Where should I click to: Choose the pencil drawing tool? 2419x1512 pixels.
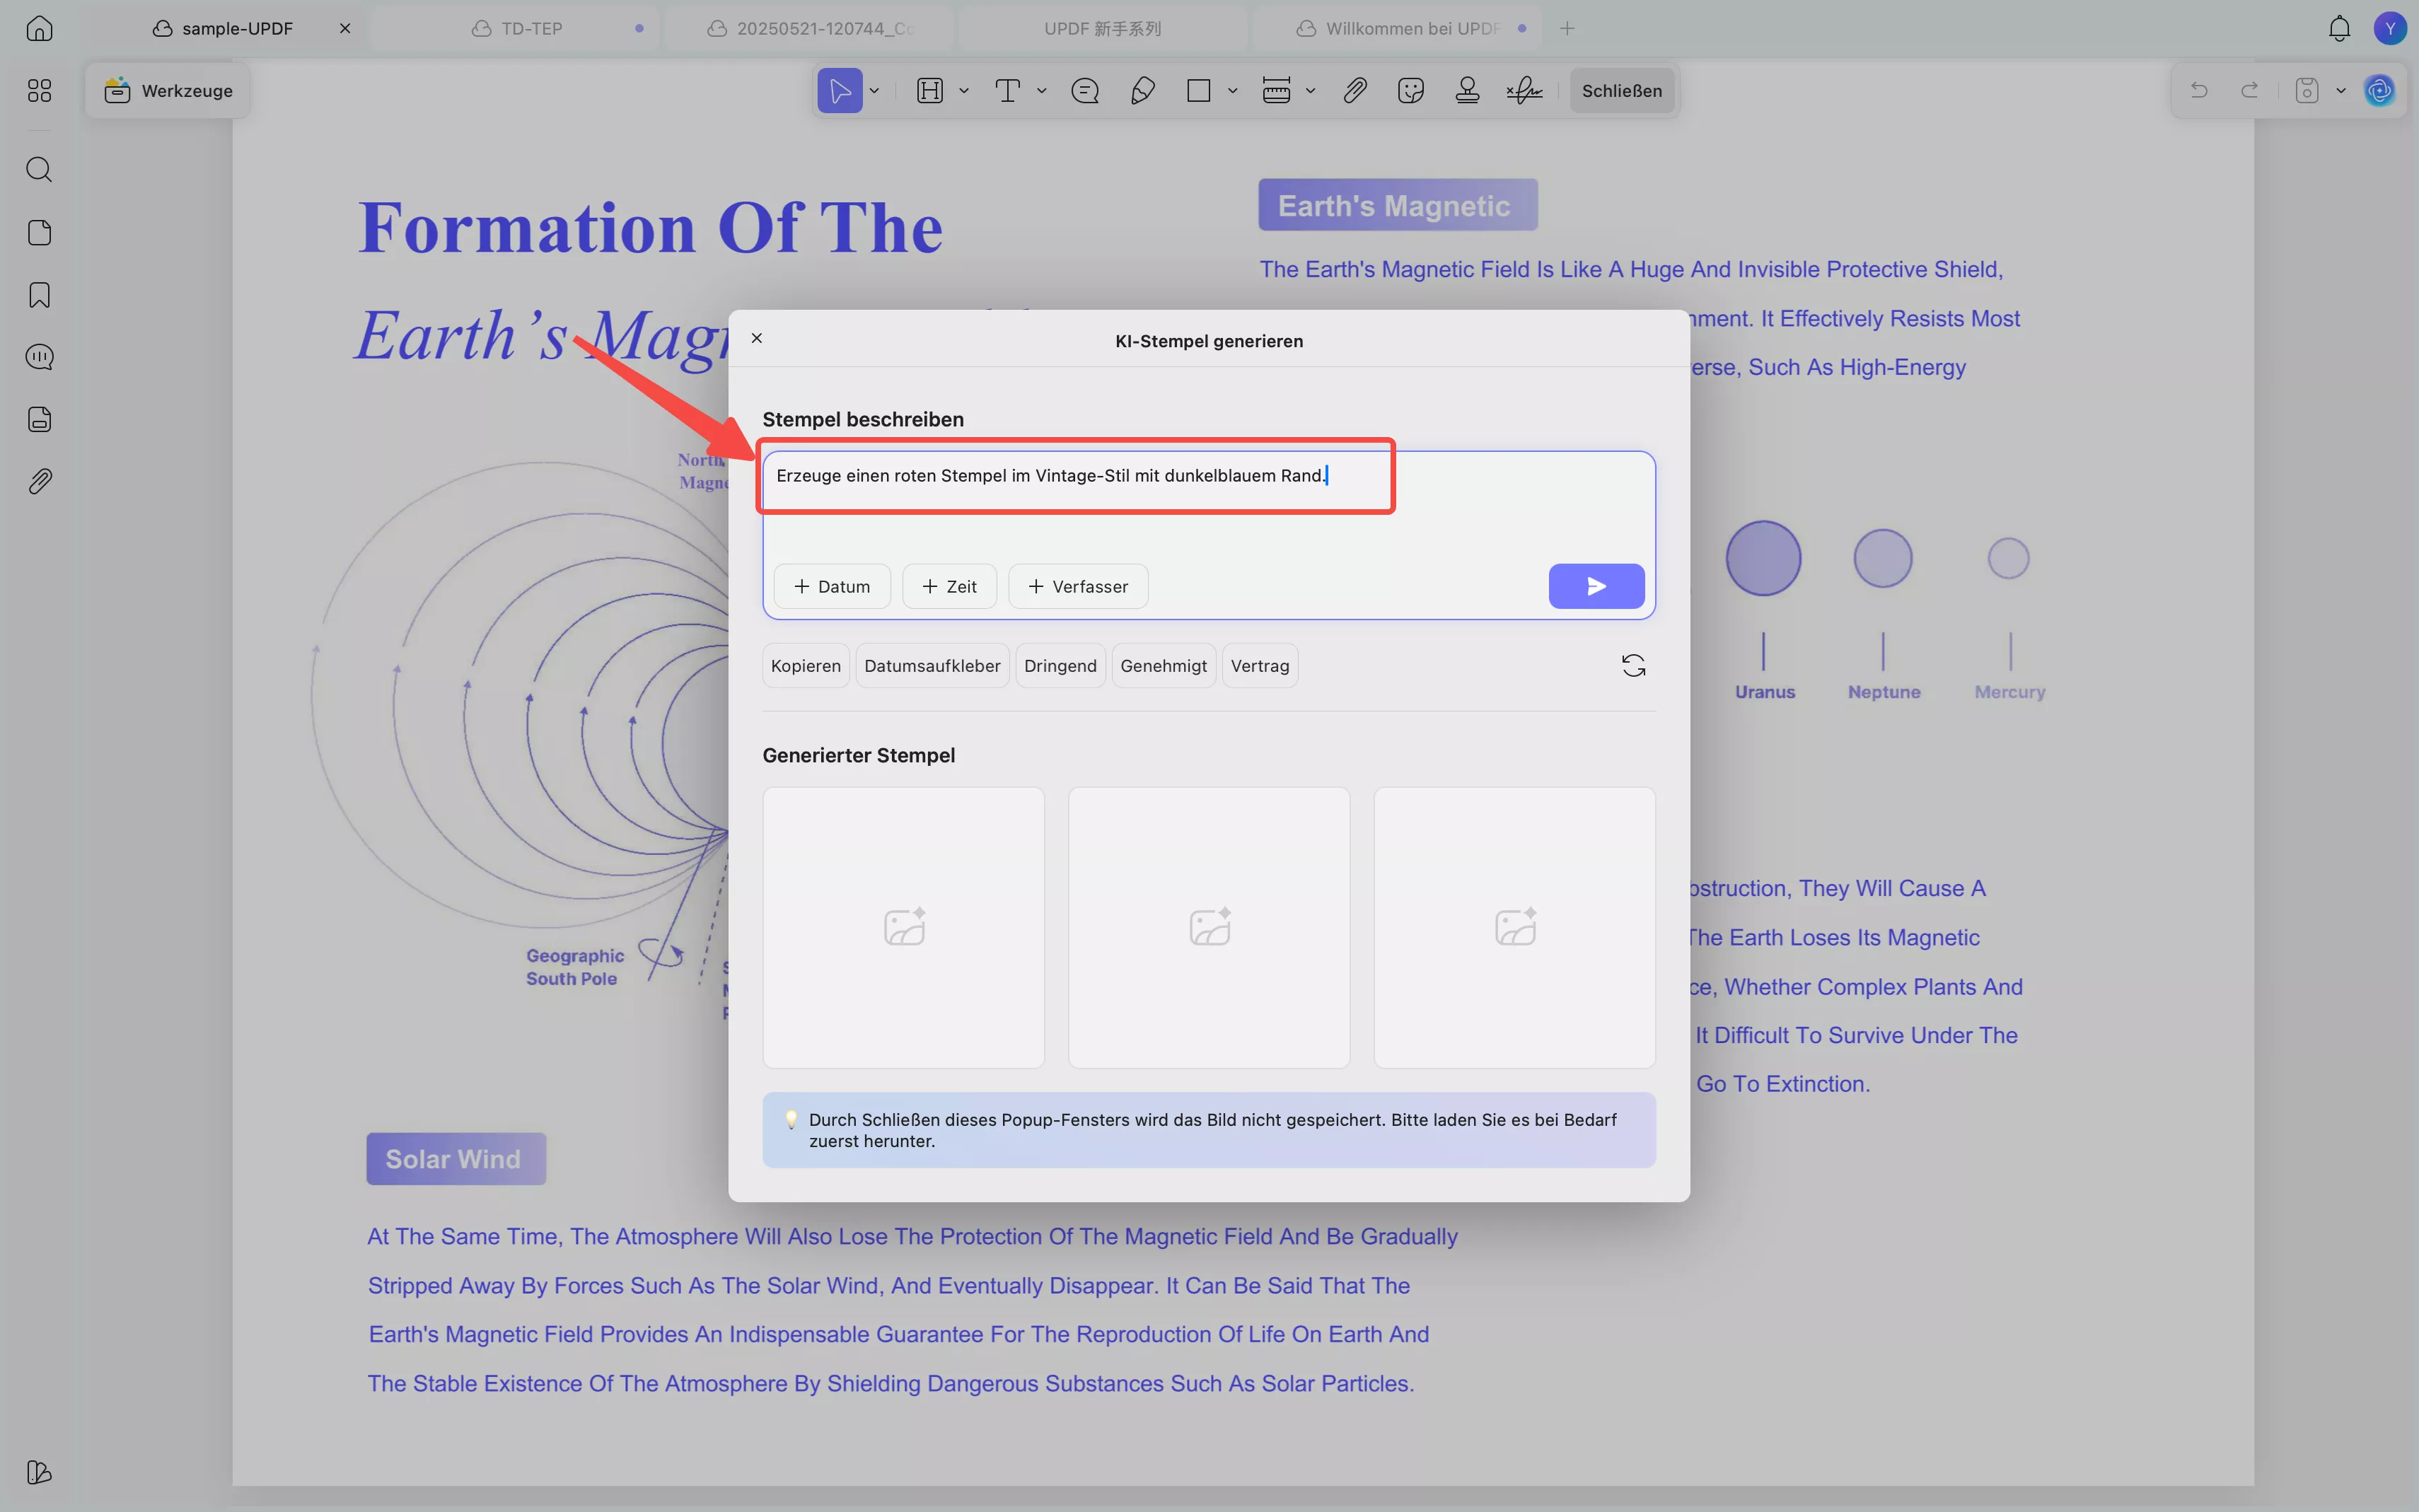(1142, 91)
